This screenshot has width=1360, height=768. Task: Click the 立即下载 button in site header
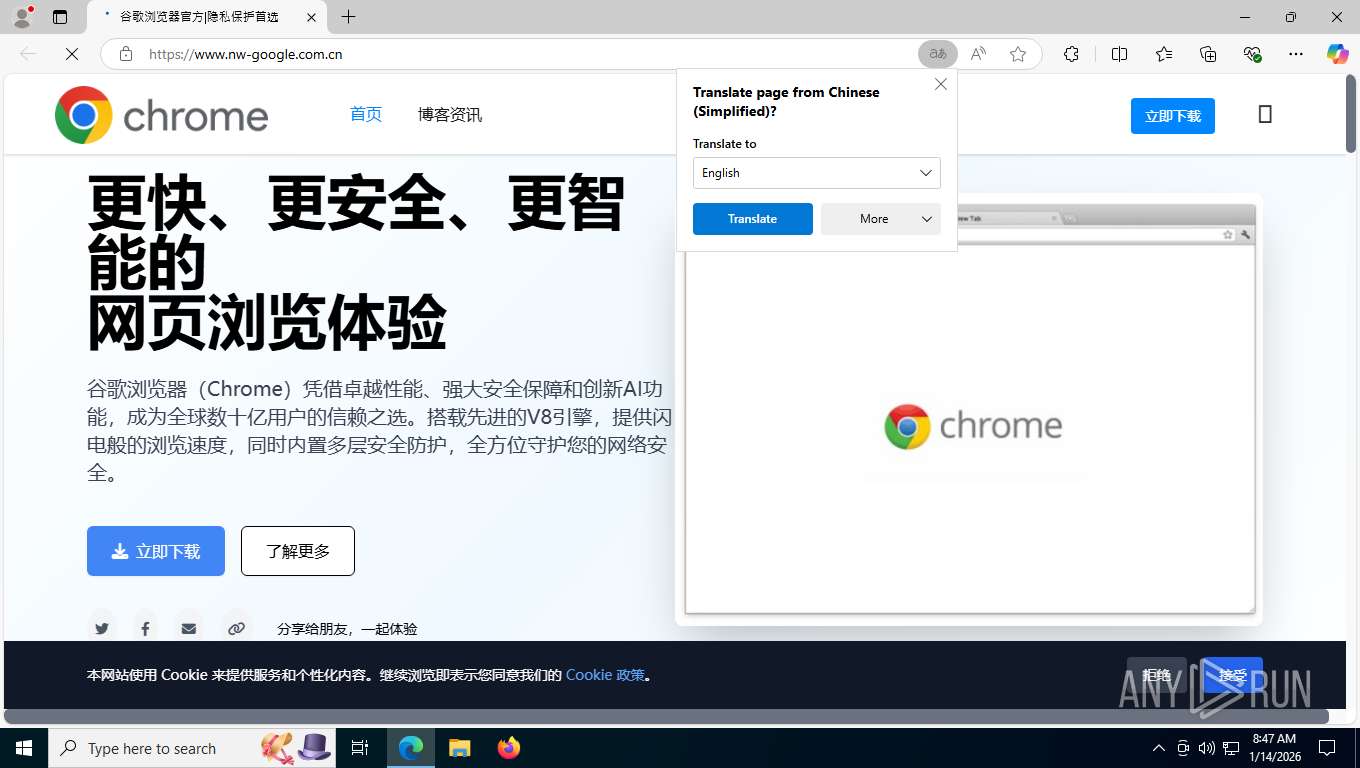click(1173, 116)
